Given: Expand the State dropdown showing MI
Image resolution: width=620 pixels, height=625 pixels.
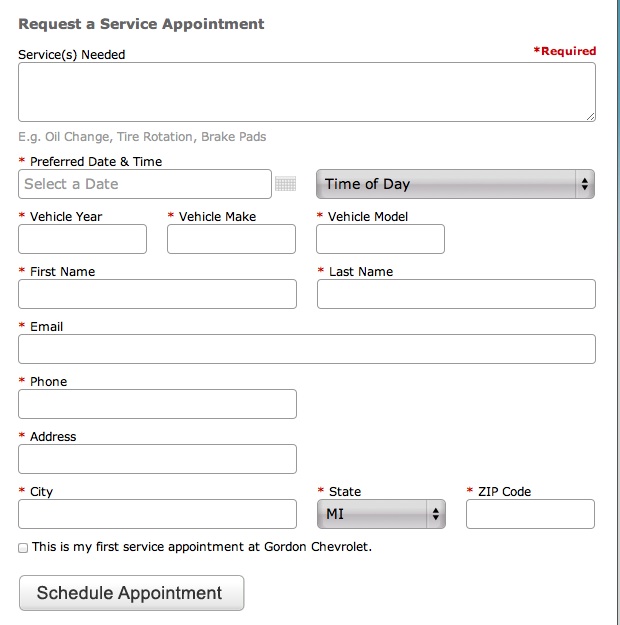Looking at the screenshot, I should pos(381,514).
